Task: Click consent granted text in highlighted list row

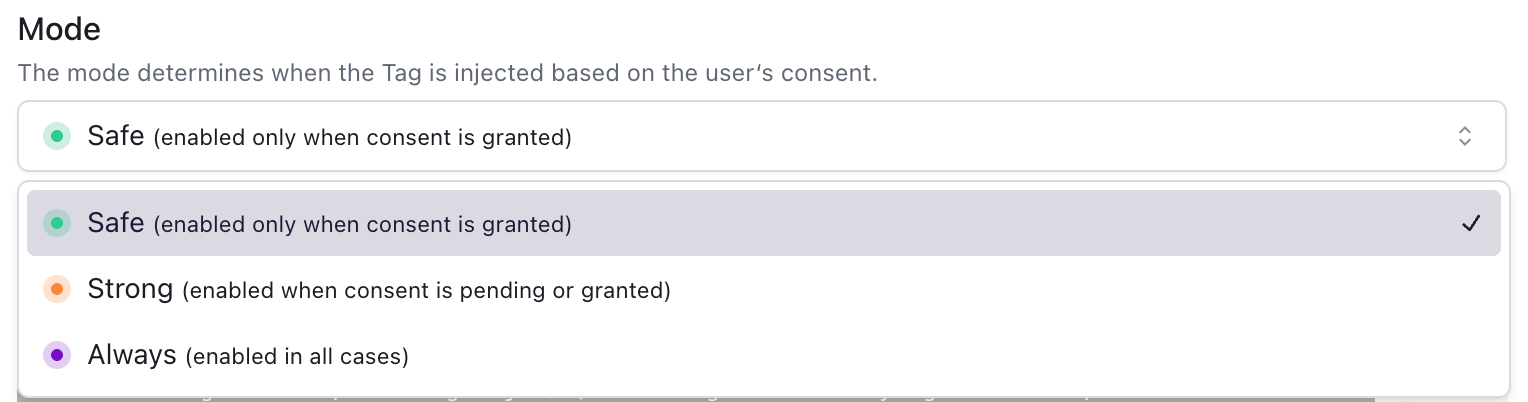Action: (x=363, y=226)
